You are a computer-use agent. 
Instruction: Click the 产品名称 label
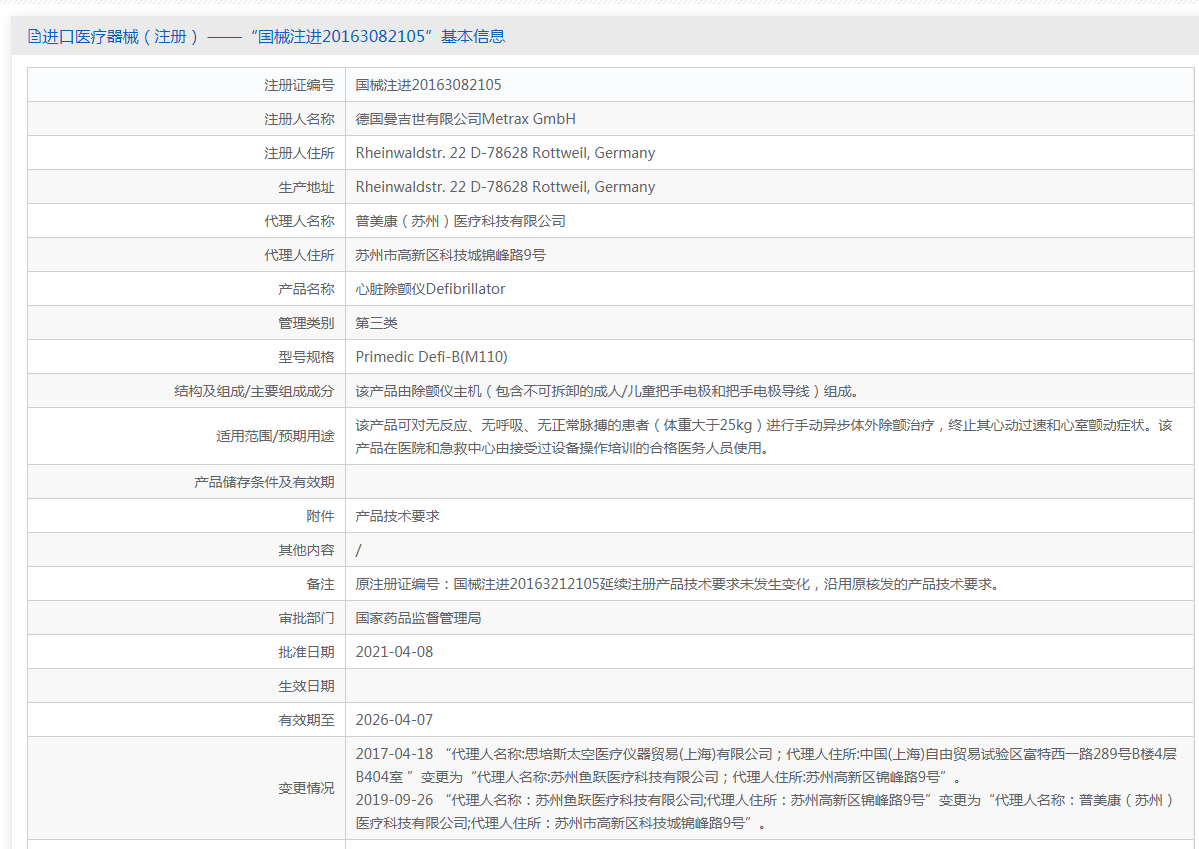pos(306,289)
